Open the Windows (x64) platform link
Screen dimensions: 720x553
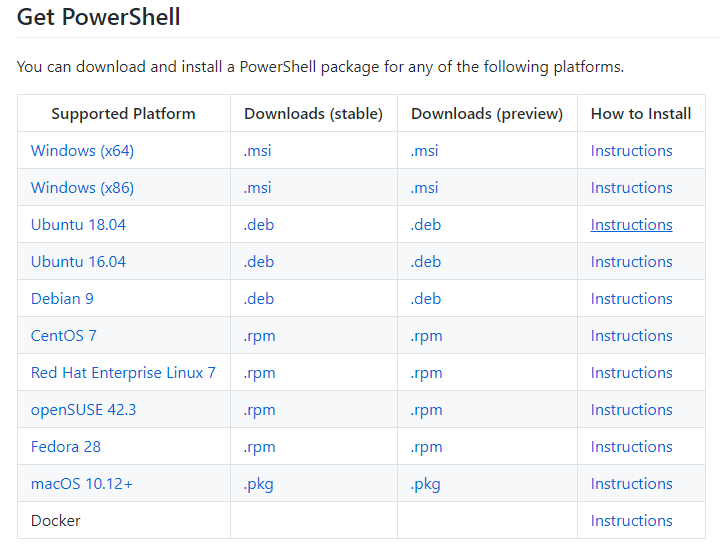[x=82, y=151]
